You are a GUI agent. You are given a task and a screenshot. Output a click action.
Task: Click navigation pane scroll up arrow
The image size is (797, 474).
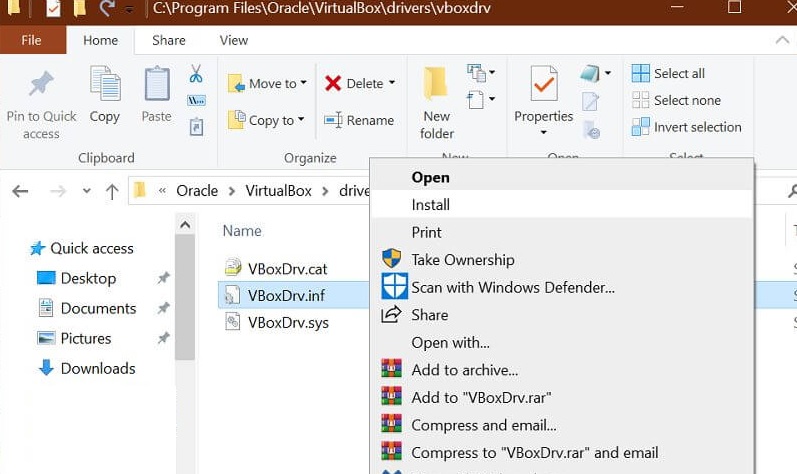185,224
